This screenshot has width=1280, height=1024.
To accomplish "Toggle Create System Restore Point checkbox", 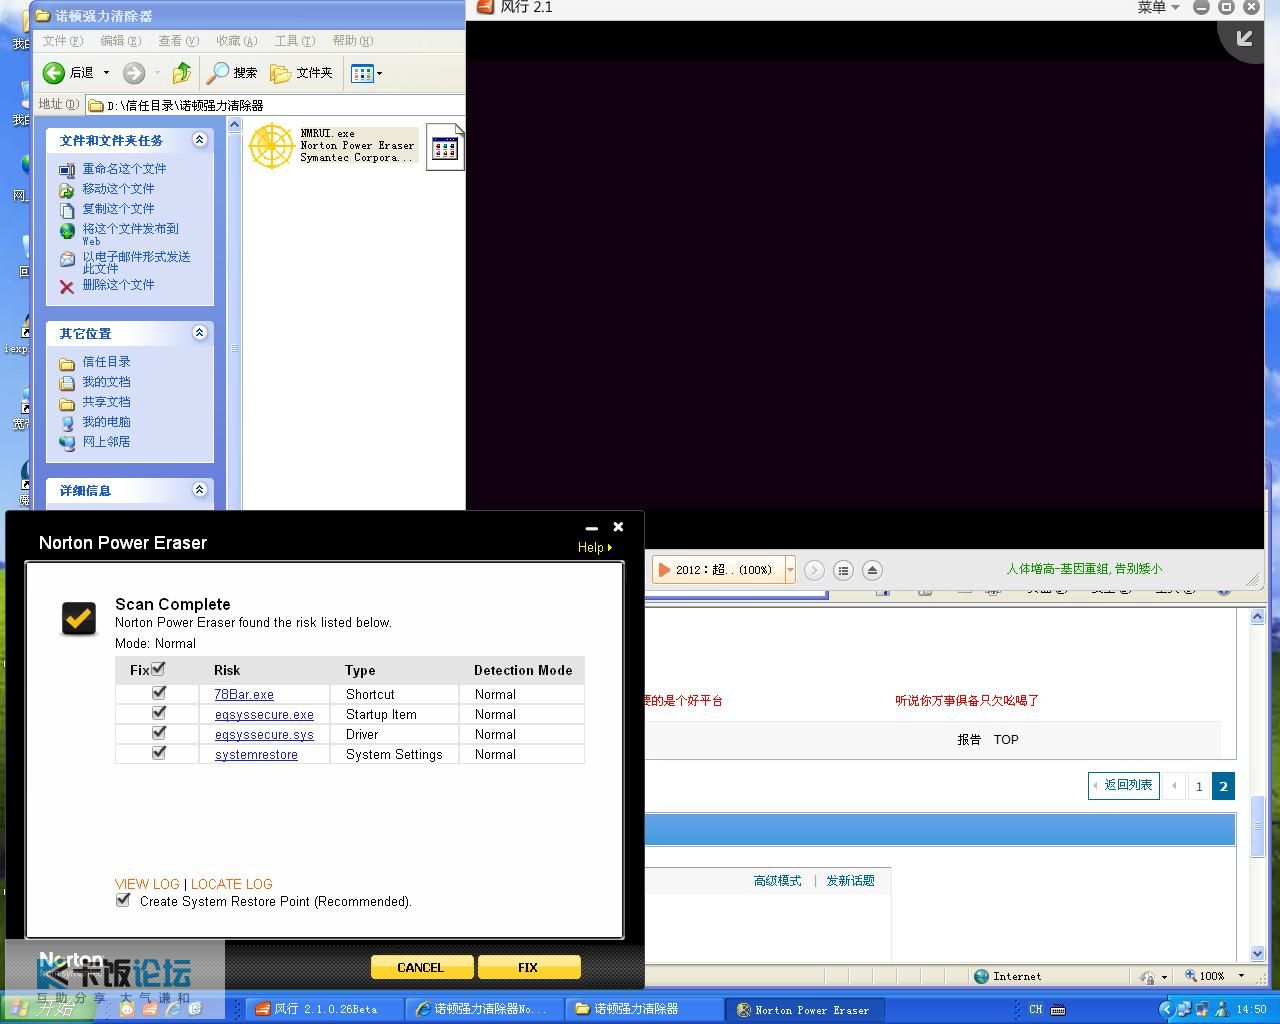I will click(x=123, y=899).
